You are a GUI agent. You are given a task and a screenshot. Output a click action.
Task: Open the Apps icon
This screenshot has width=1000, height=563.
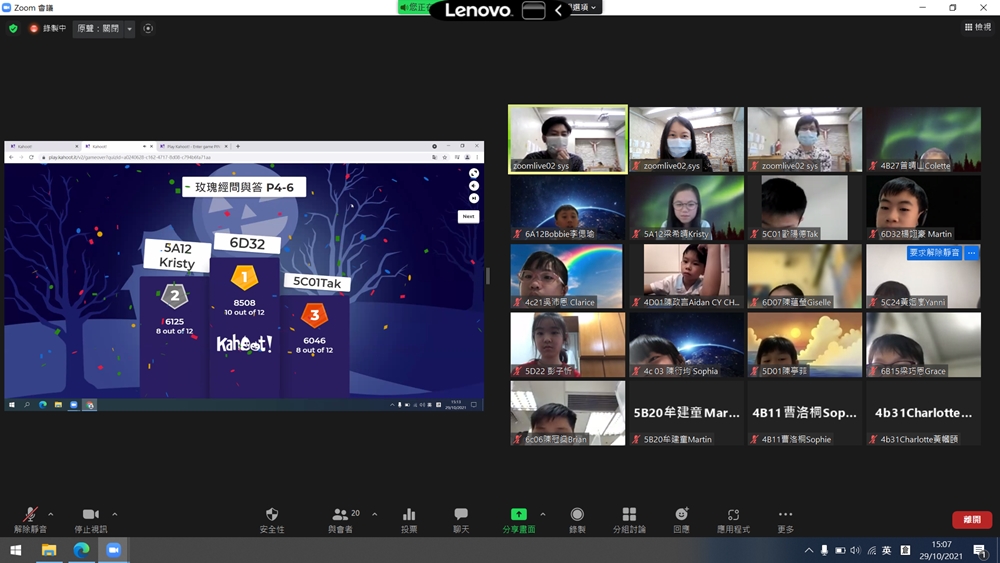(x=733, y=520)
